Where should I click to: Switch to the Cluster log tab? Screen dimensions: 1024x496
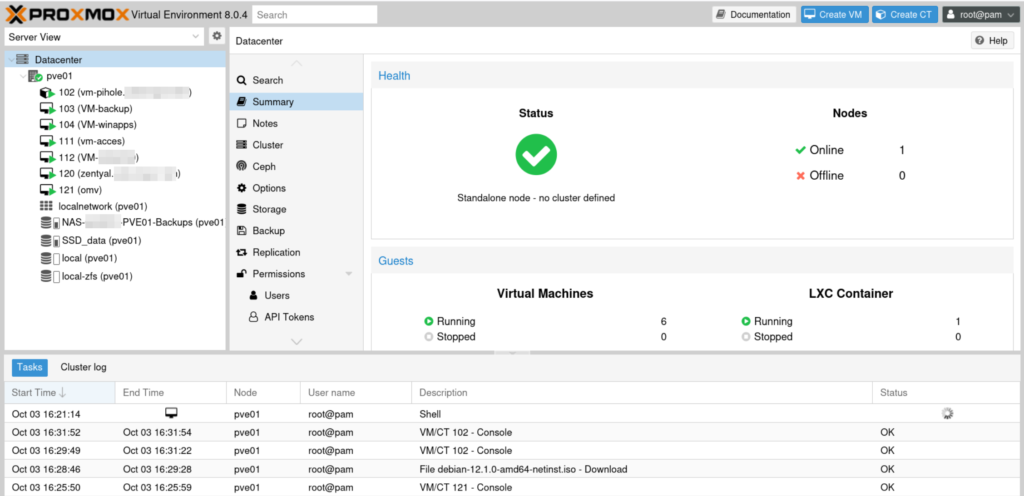[83, 367]
